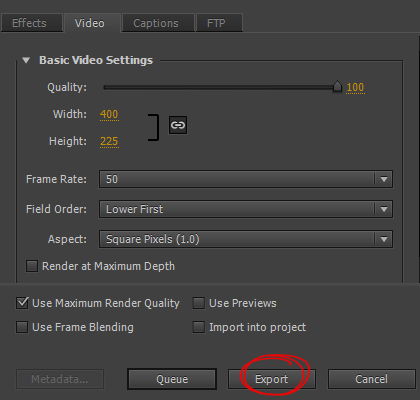Screen dimensions: 420x400
Task: Check Import into project checkbox
Action: (x=199, y=327)
